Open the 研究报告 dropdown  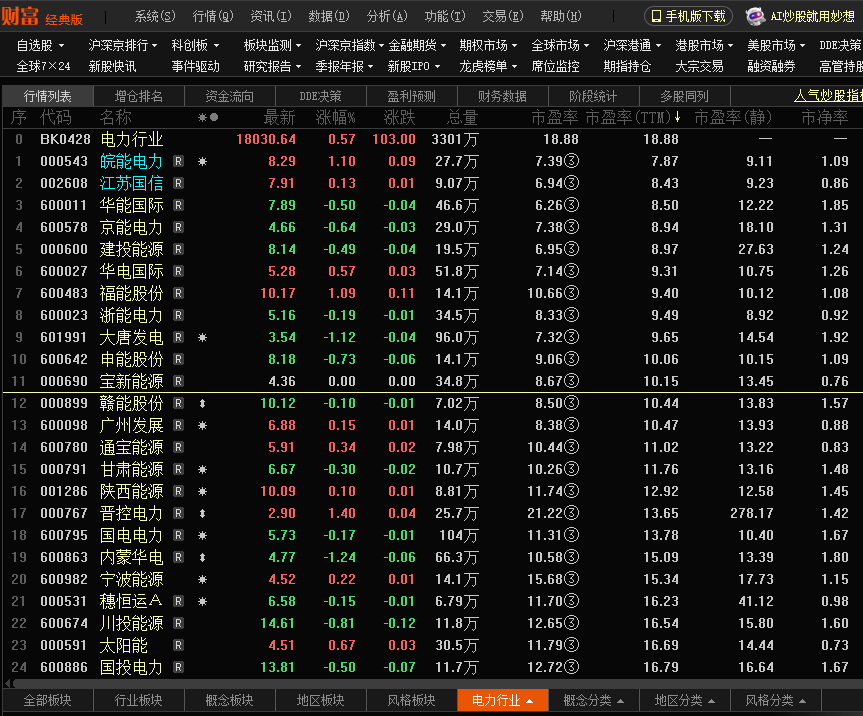coord(272,67)
